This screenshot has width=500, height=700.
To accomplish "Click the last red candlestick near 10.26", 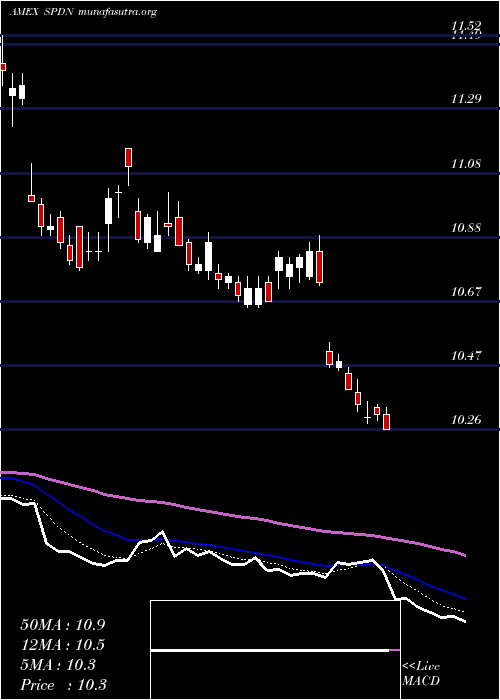I will 387,421.
